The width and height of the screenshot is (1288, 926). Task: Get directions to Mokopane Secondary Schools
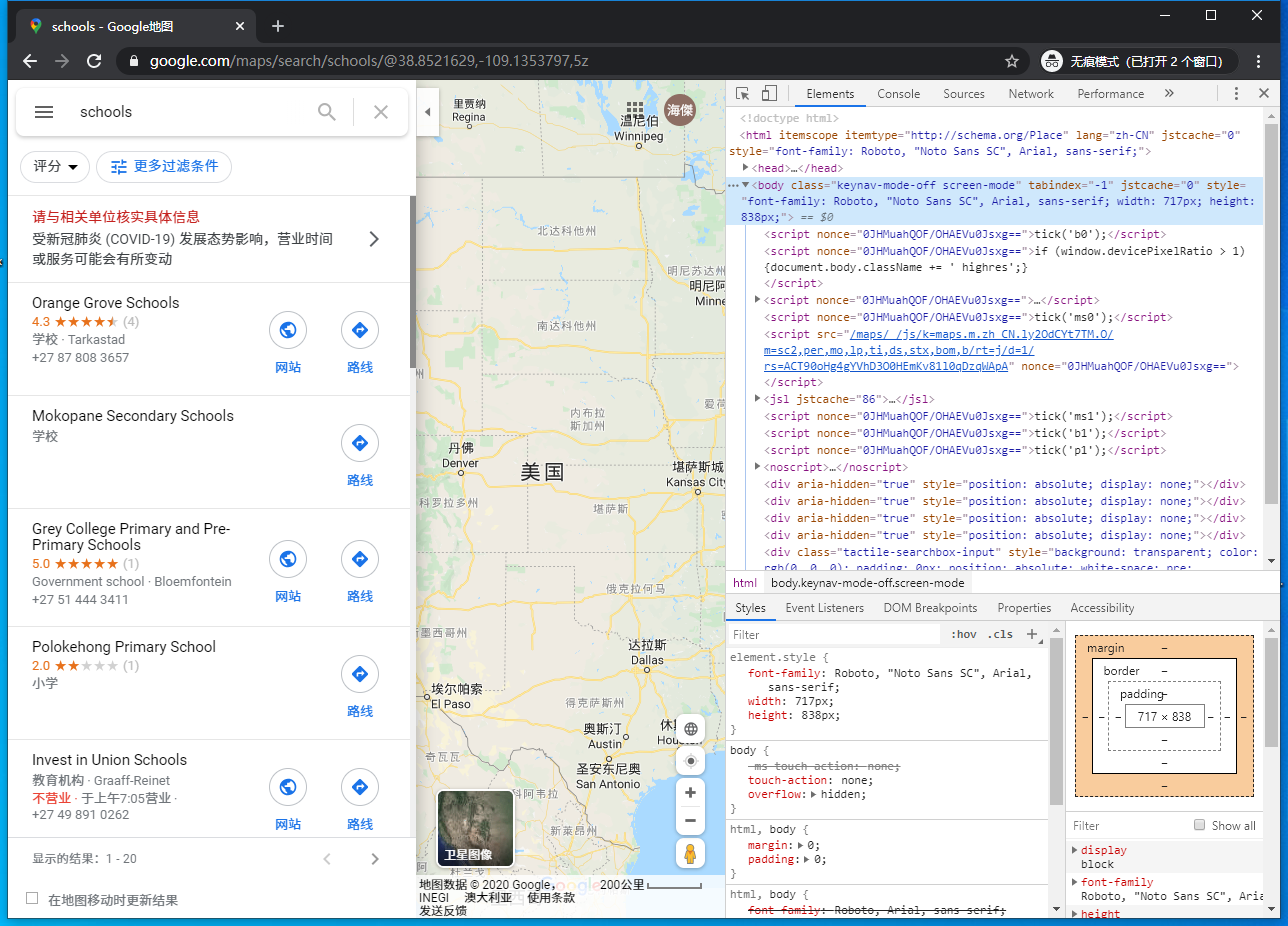[360, 443]
